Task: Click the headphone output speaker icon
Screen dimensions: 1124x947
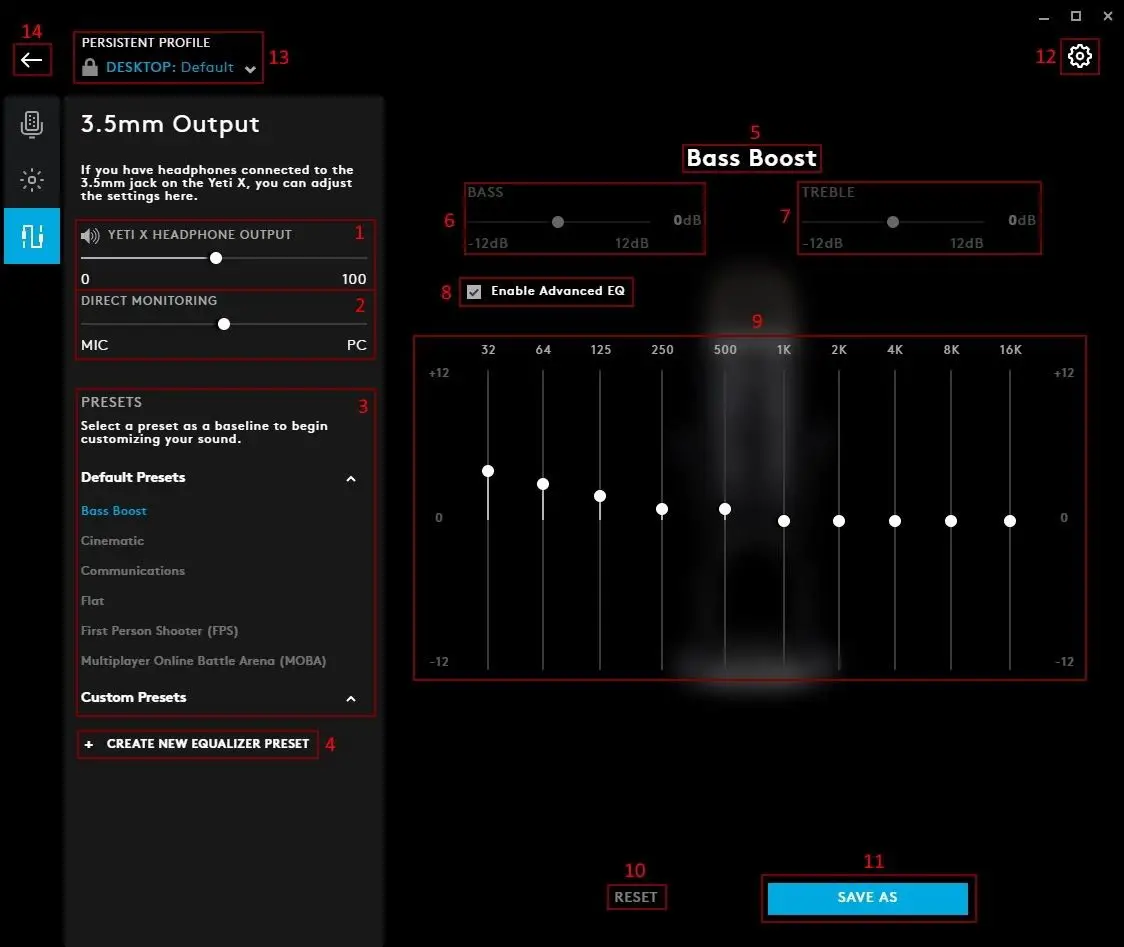Action: point(90,235)
